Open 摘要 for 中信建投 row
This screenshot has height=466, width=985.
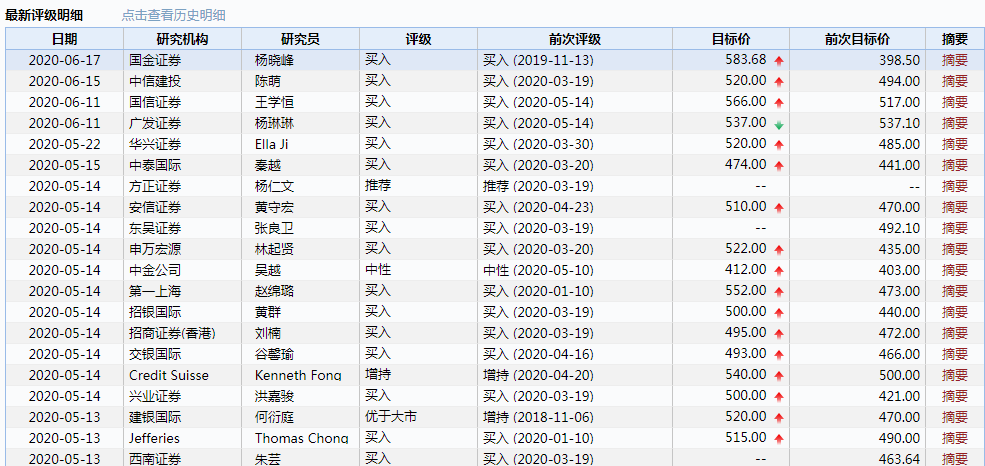click(x=955, y=81)
